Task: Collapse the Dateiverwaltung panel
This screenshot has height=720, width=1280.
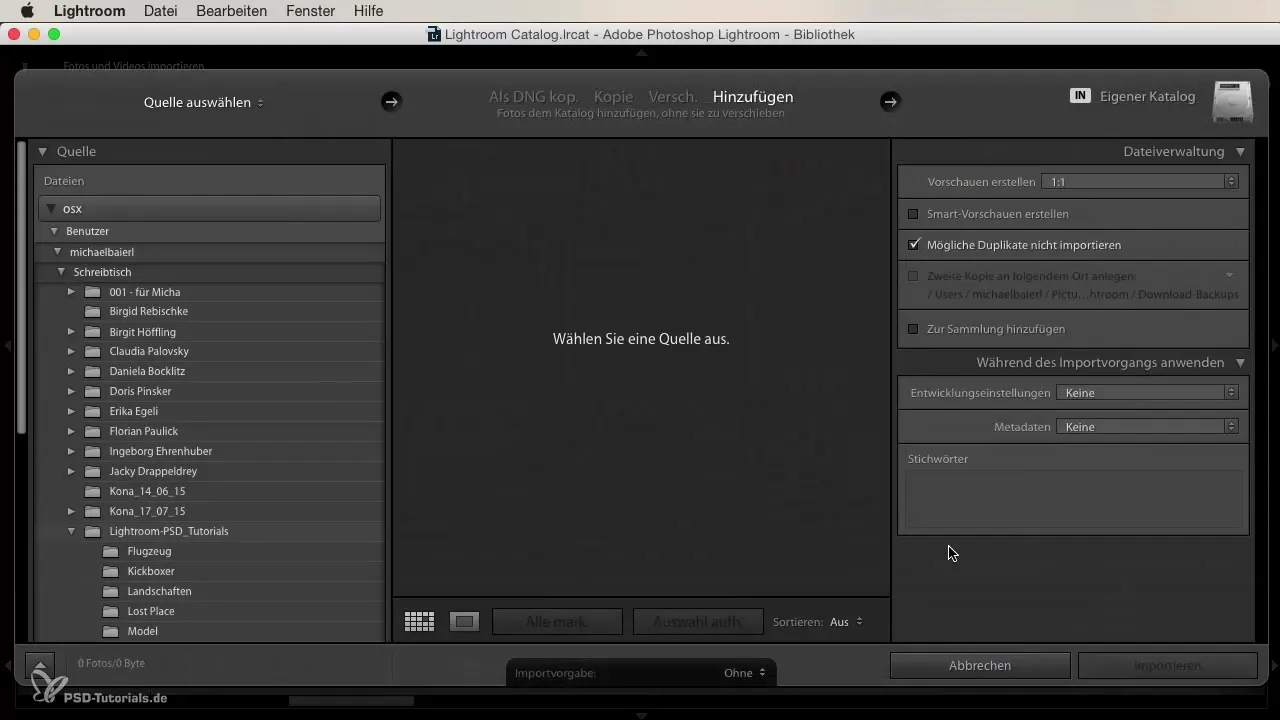Action: pyautogui.click(x=1240, y=152)
